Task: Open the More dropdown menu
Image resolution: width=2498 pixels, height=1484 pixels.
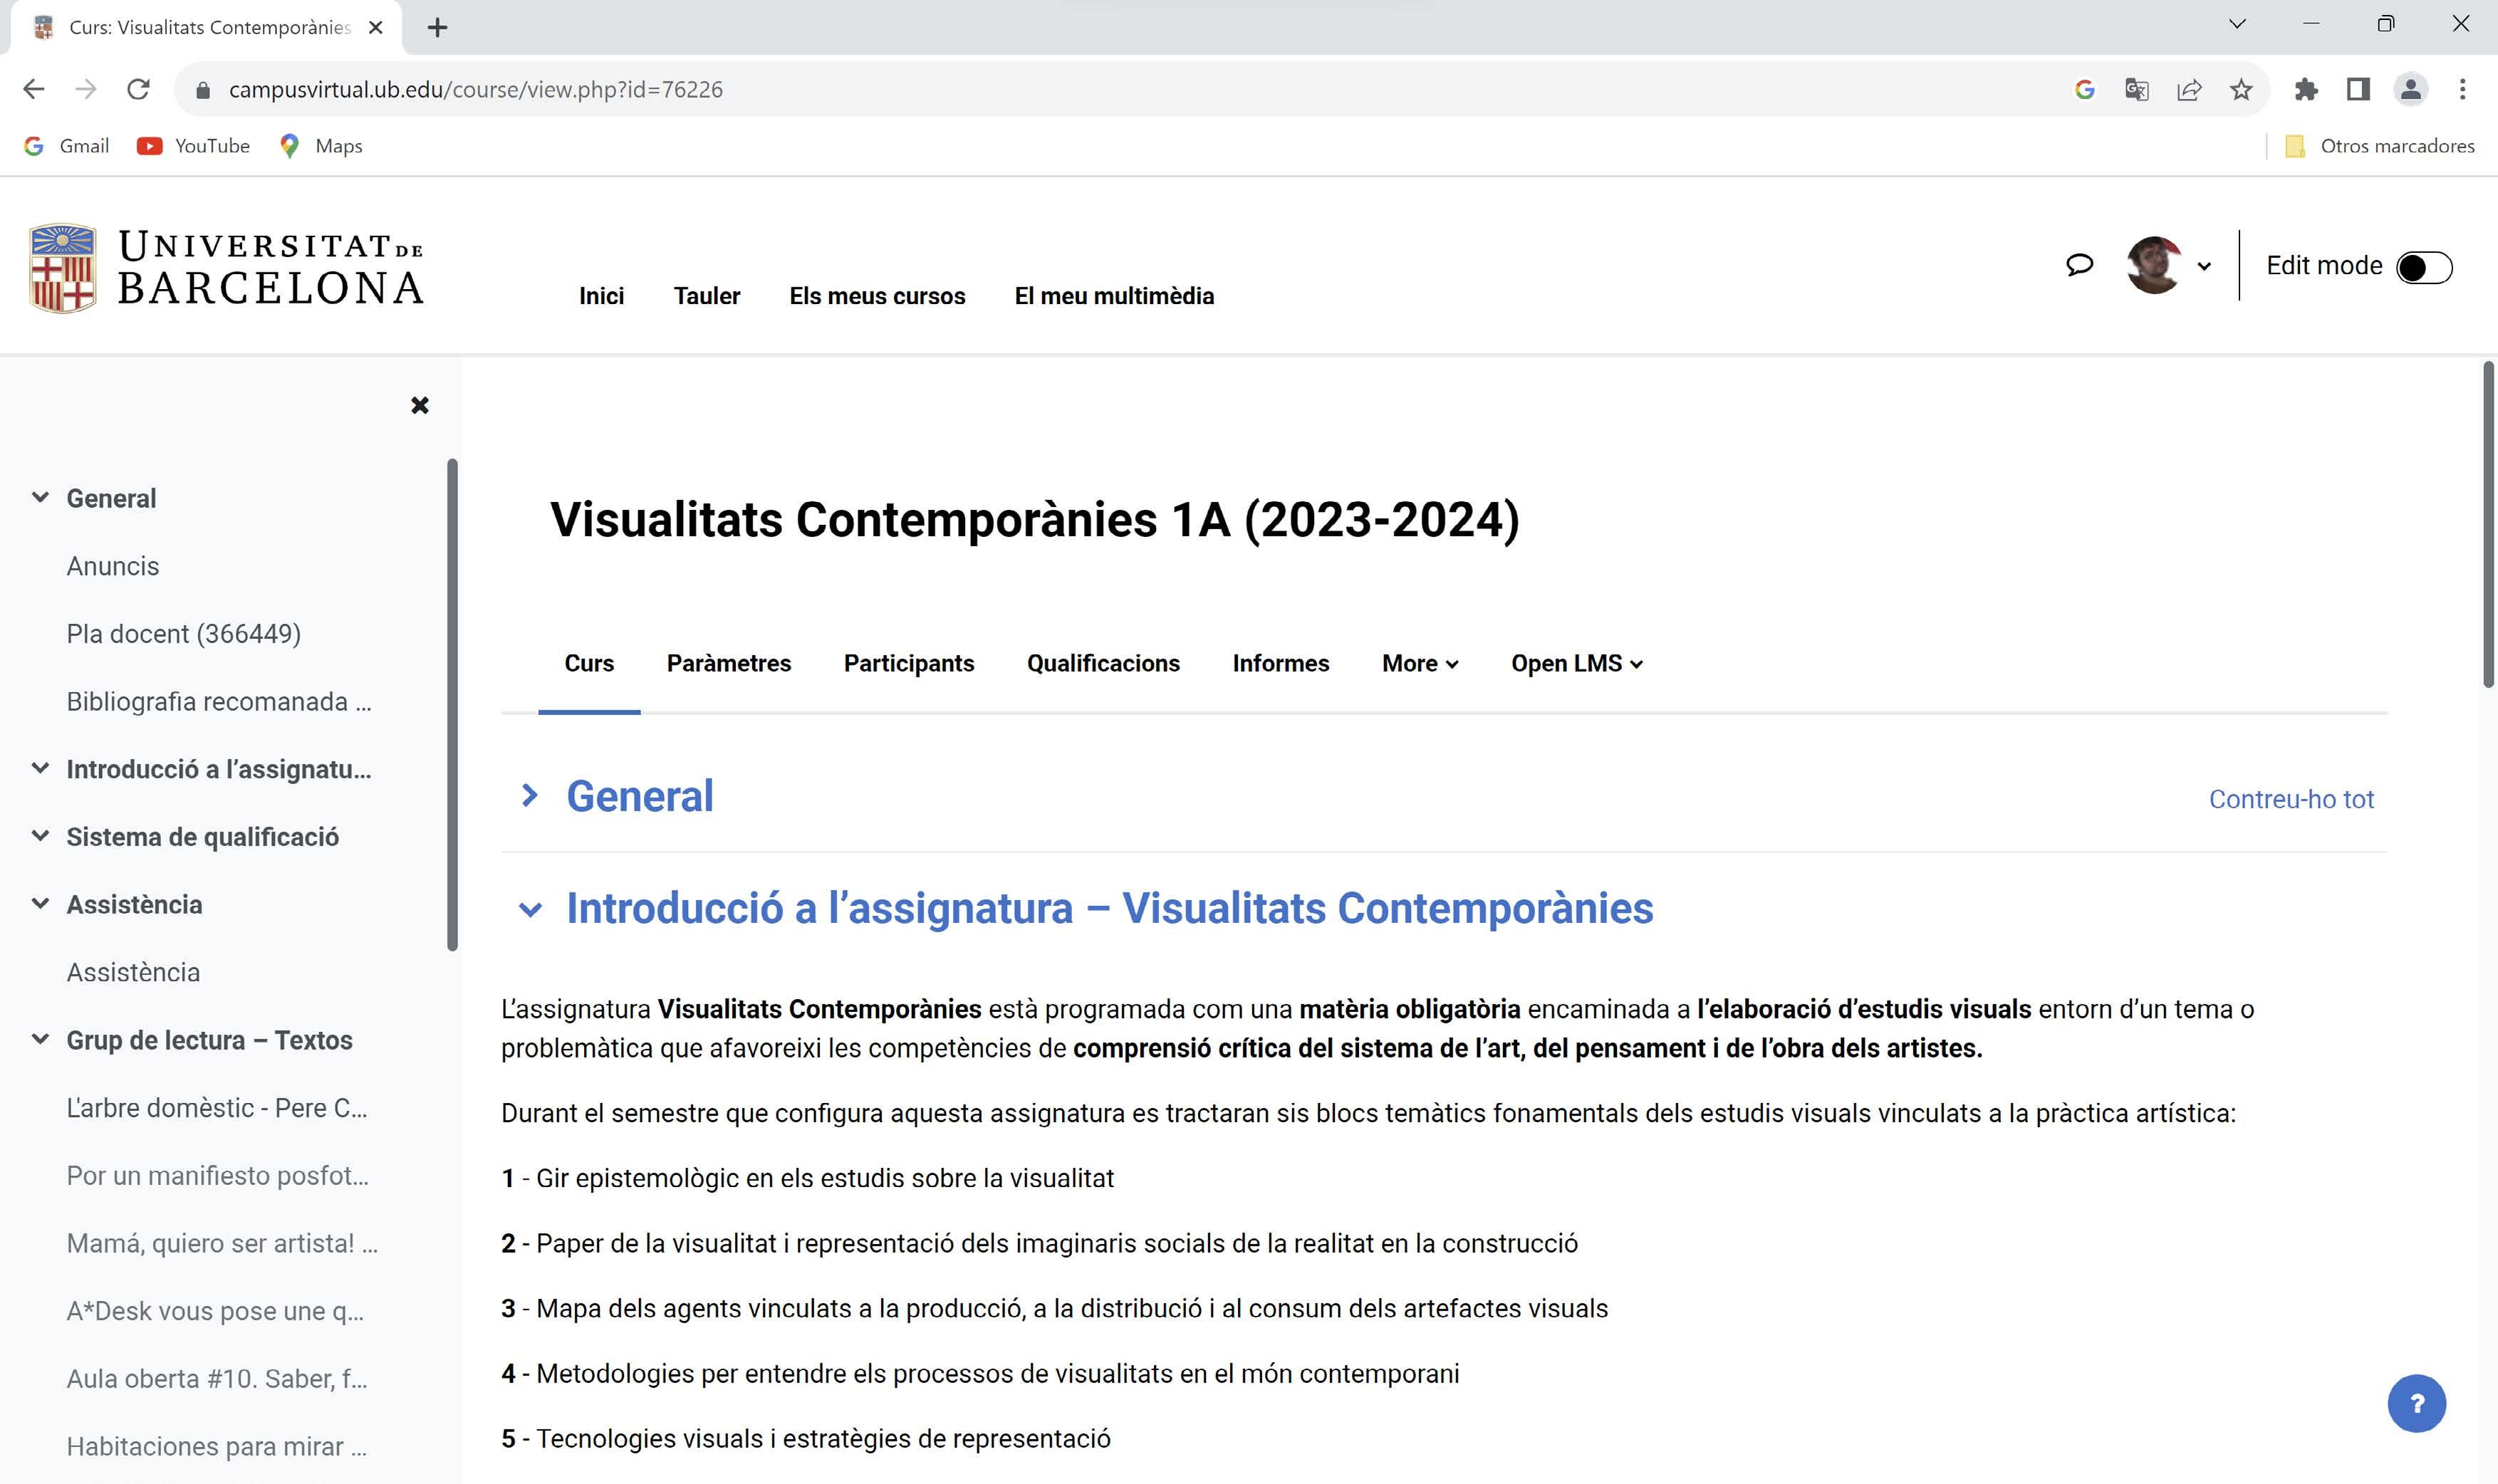Action: [1419, 663]
